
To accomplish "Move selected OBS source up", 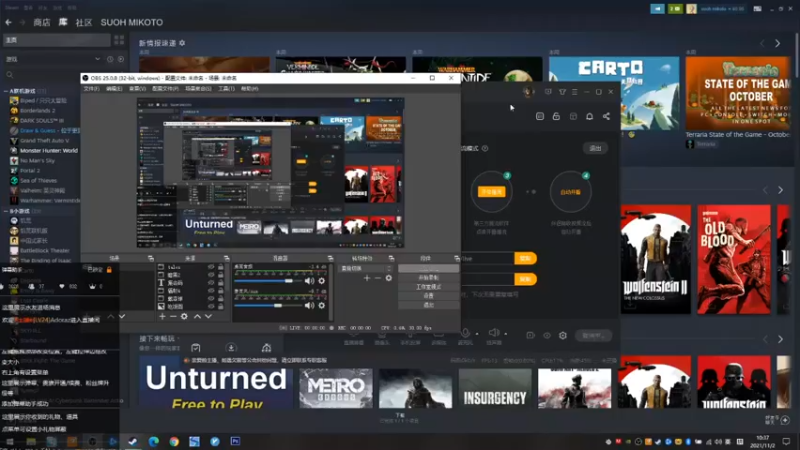I will coord(197,317).
